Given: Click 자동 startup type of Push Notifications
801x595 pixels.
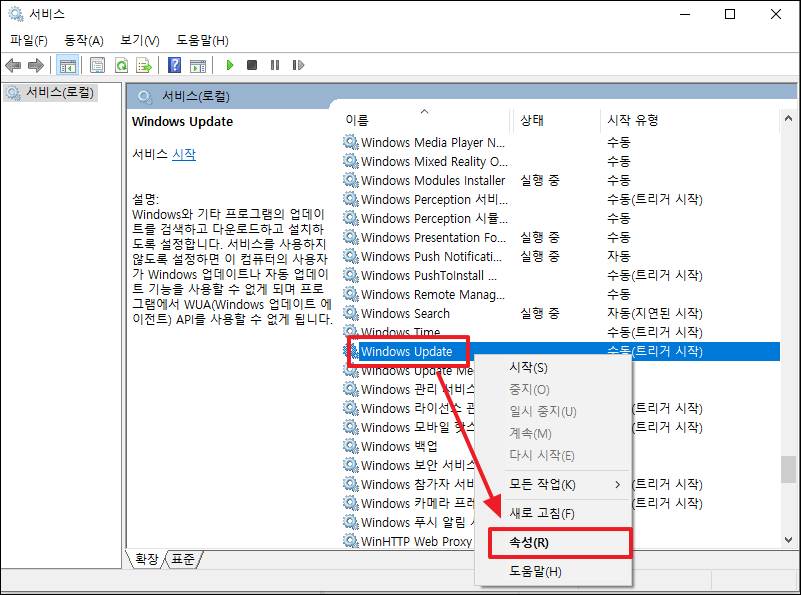Looking at the screenshot, I should point(619,256).
